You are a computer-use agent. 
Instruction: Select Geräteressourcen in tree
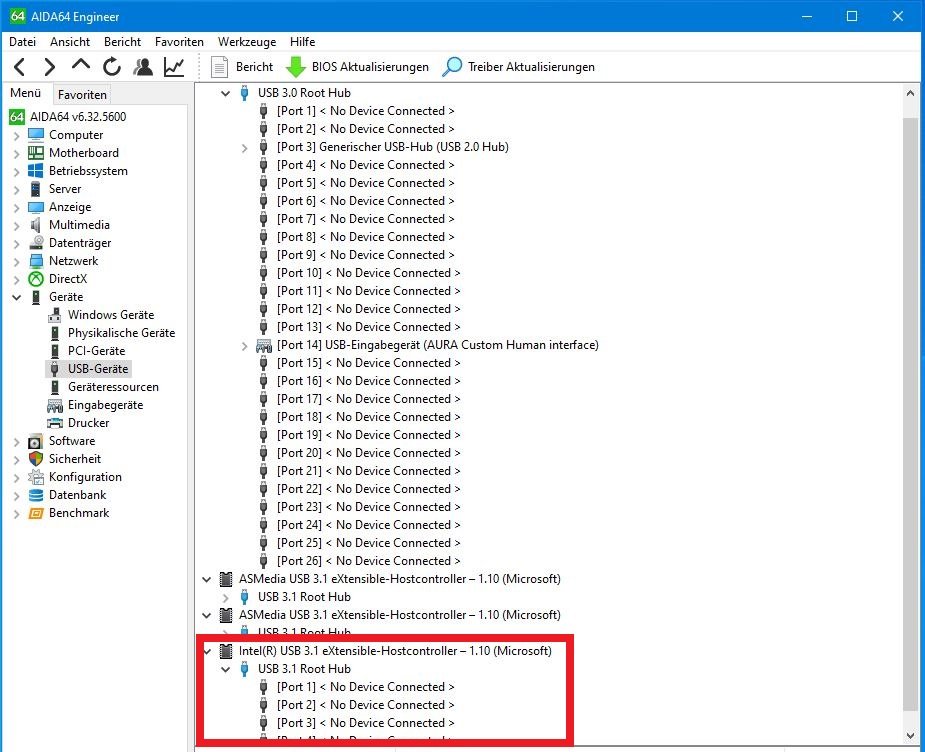113,387
